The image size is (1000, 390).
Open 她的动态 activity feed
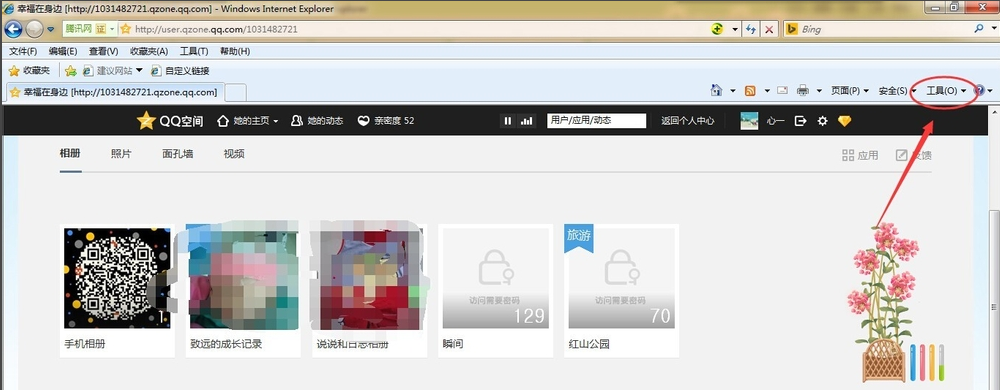[317, 120]
